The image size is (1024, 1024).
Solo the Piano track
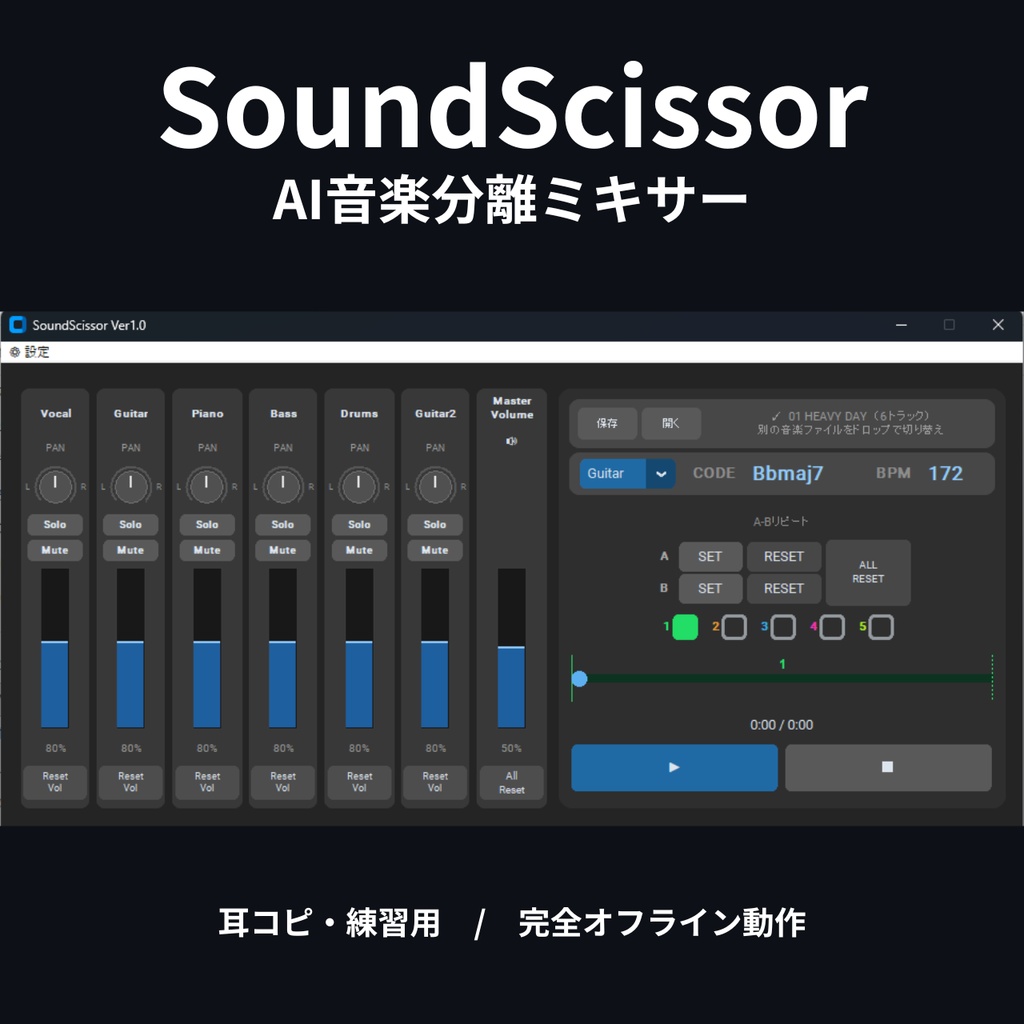tap(207, 524)
